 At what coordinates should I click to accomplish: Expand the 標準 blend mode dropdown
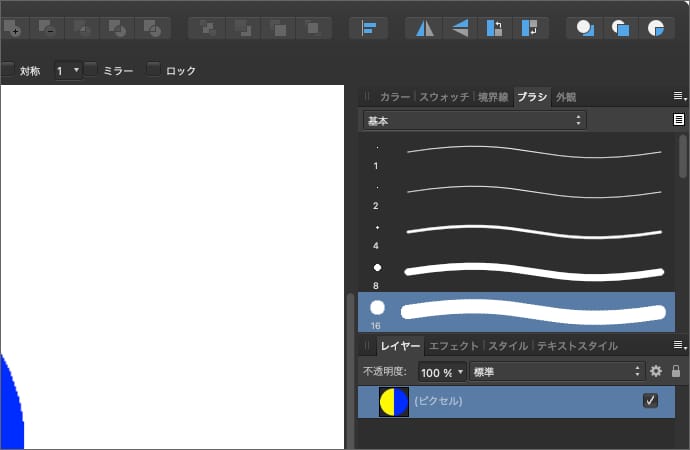[556, 371]
